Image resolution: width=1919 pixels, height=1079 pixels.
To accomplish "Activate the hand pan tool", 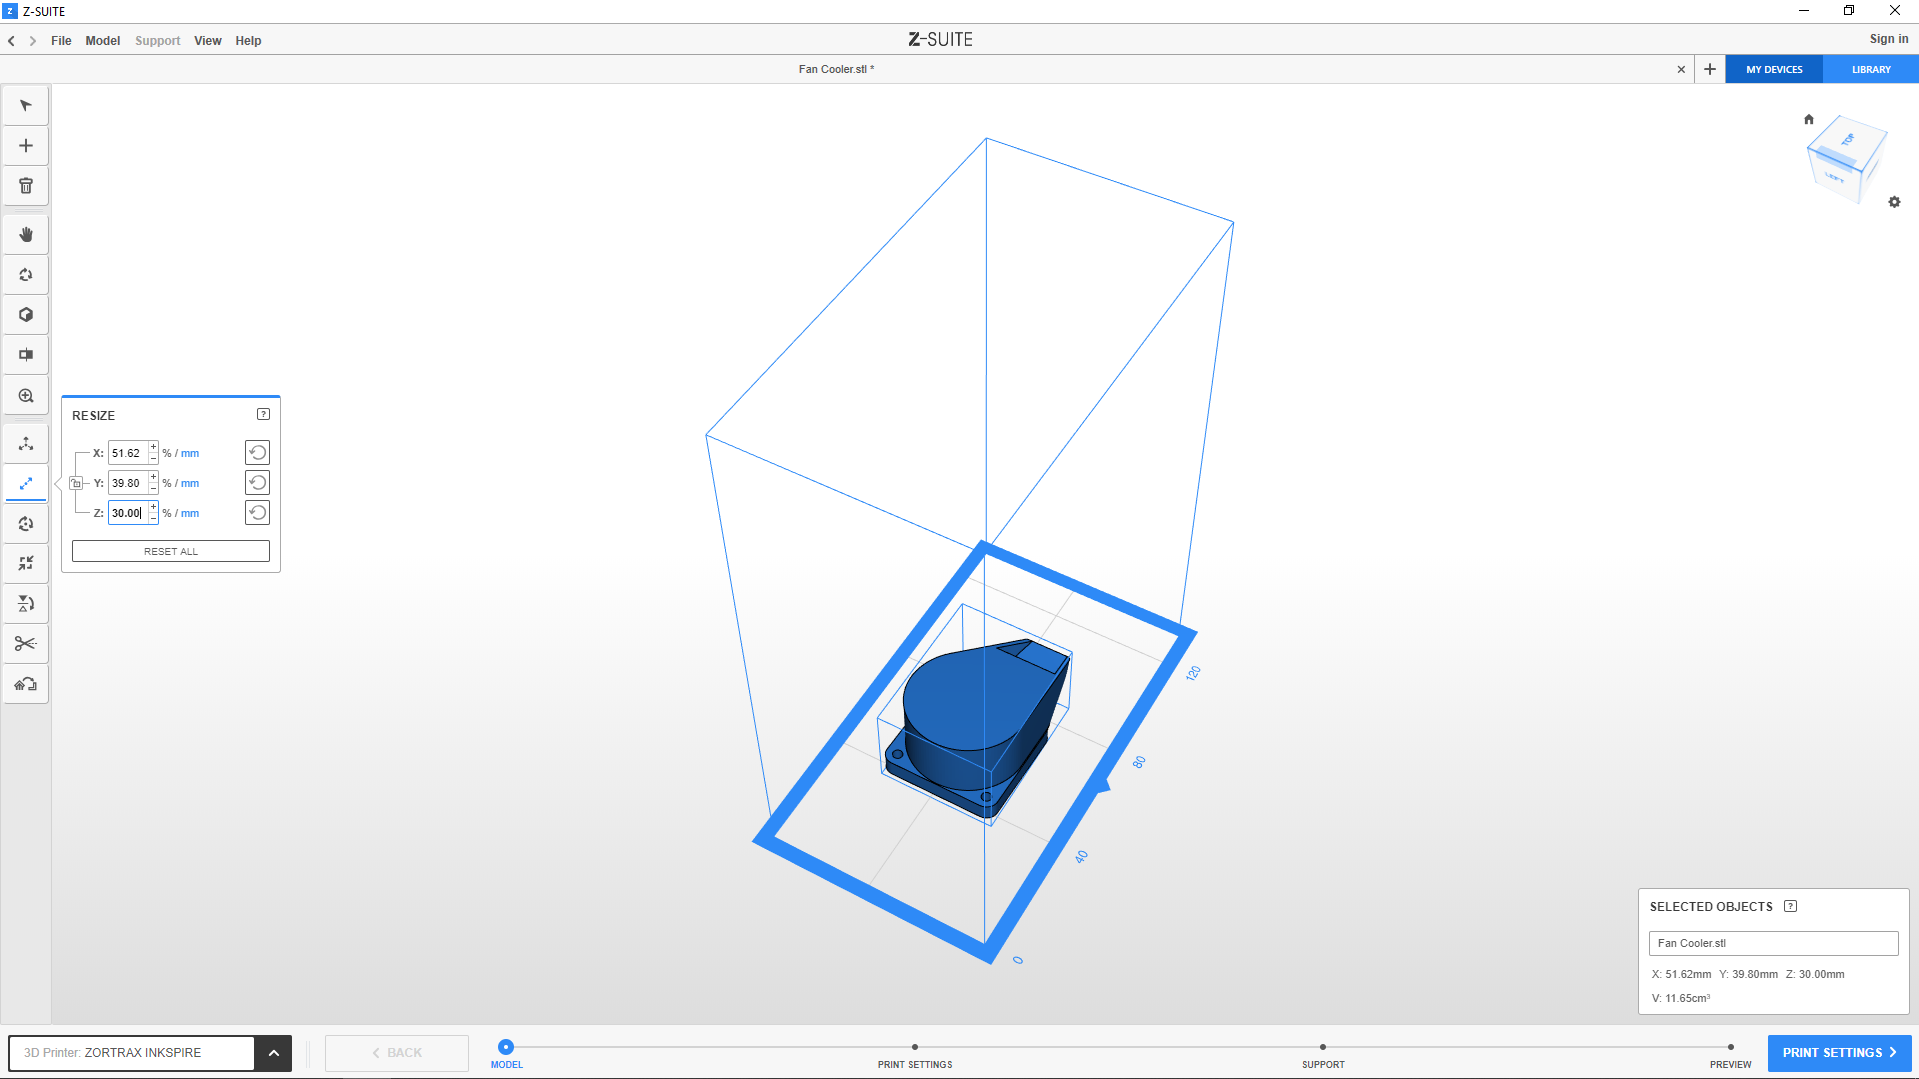I will [x=26, y=235].
